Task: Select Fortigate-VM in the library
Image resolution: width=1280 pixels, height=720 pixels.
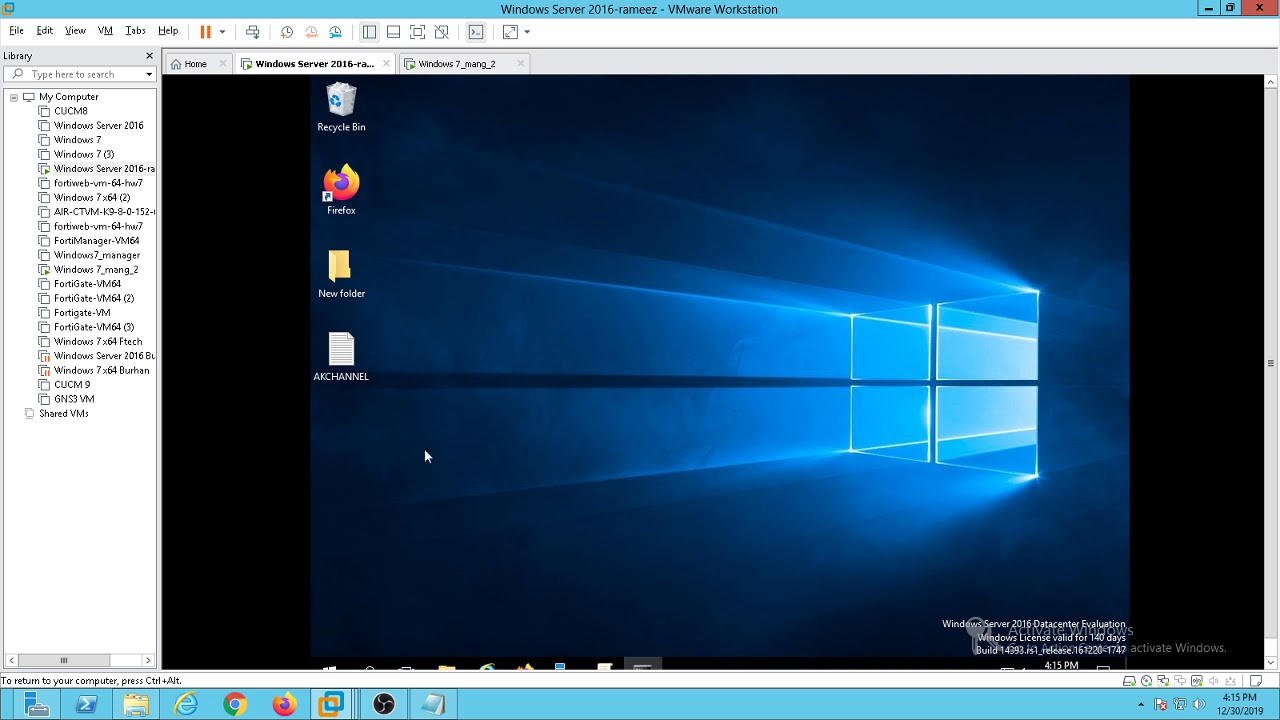Action: pyautogui.click(x=81, y=313)
